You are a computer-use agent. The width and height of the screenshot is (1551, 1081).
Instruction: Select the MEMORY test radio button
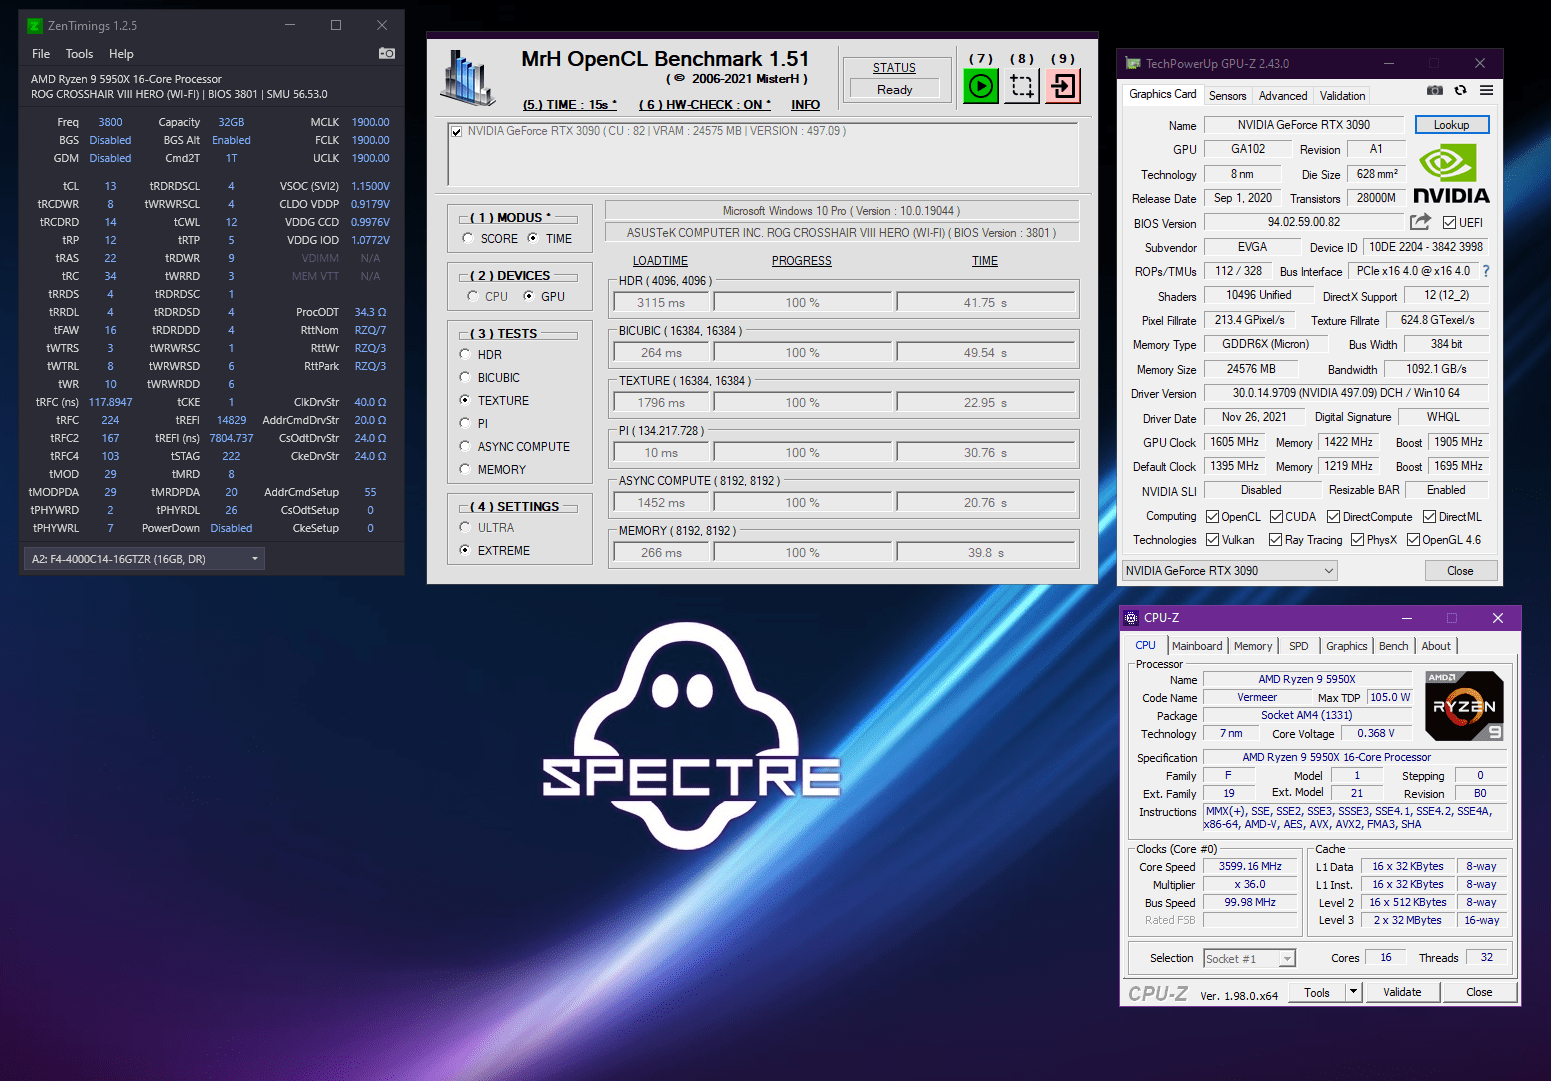pos(465,469)
